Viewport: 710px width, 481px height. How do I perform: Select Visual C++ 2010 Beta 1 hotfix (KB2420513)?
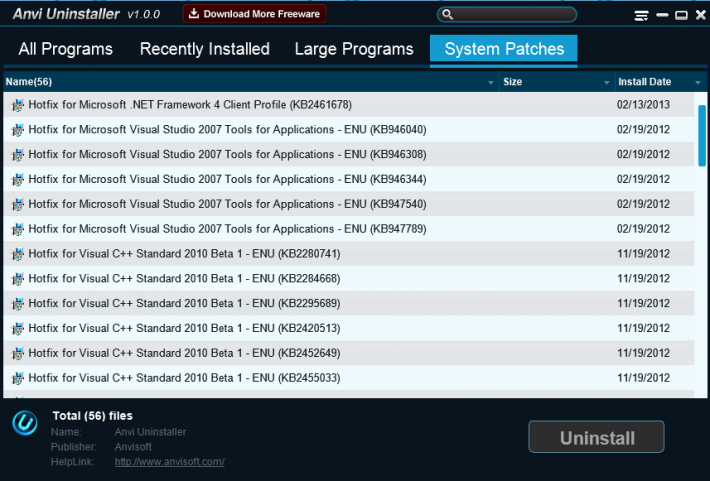(349, 328)
